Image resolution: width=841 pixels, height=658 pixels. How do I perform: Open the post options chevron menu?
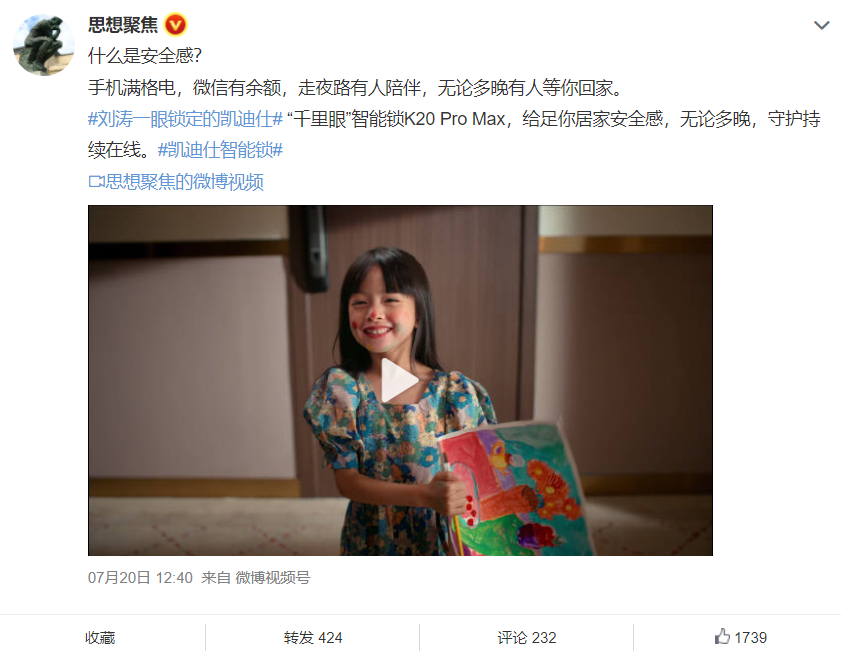821,25
